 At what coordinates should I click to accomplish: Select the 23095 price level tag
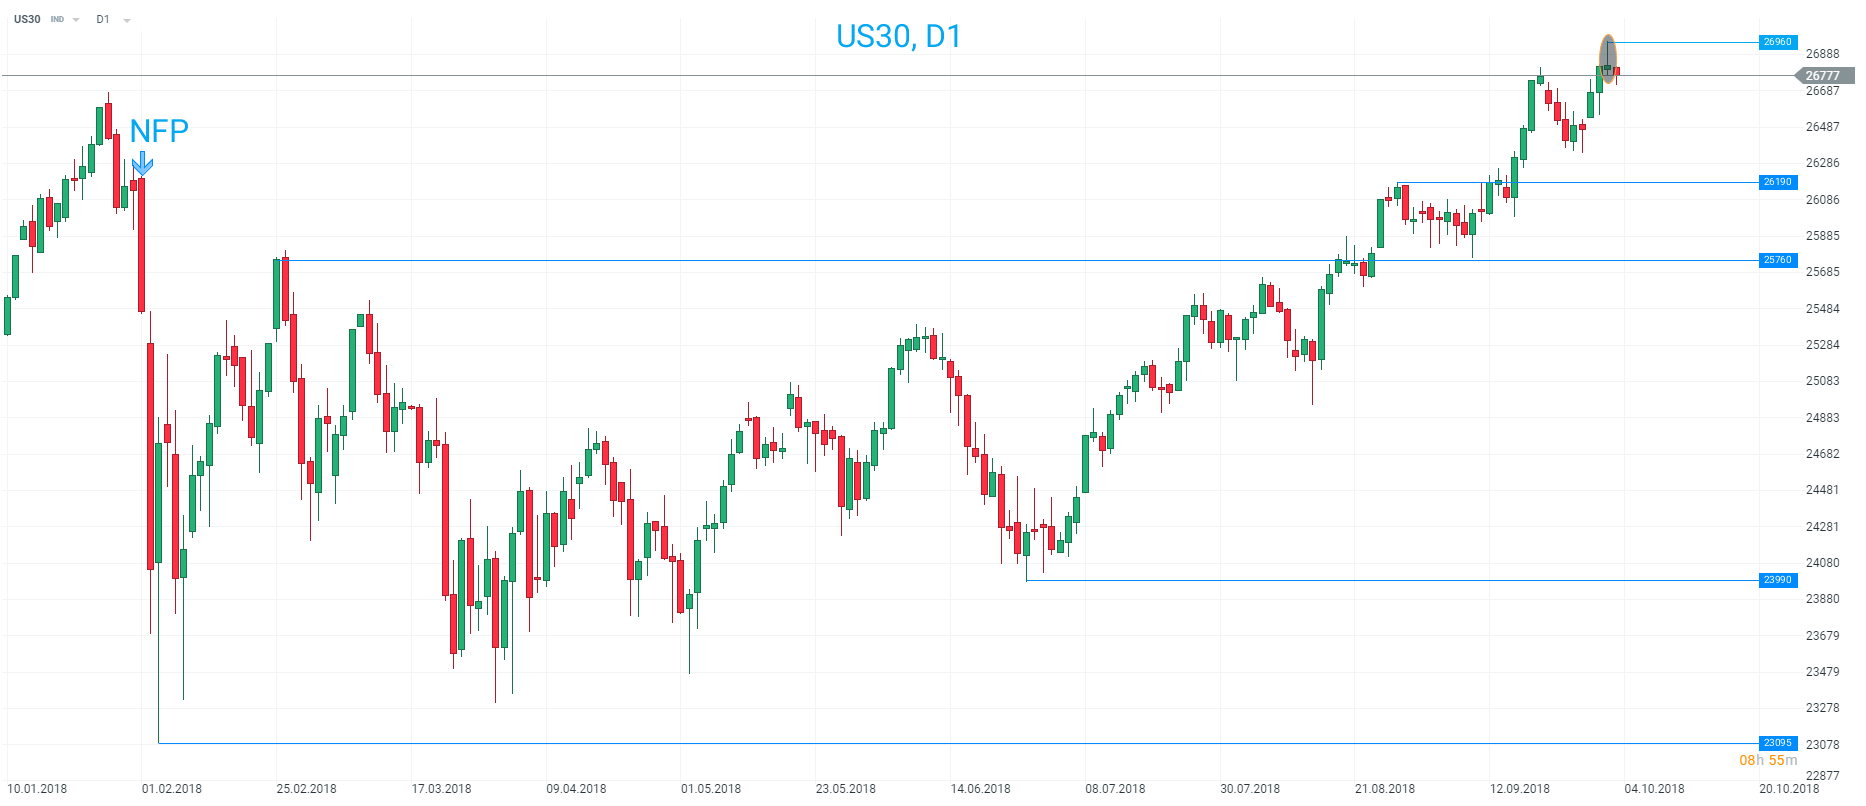click(x=1778, y=743)
